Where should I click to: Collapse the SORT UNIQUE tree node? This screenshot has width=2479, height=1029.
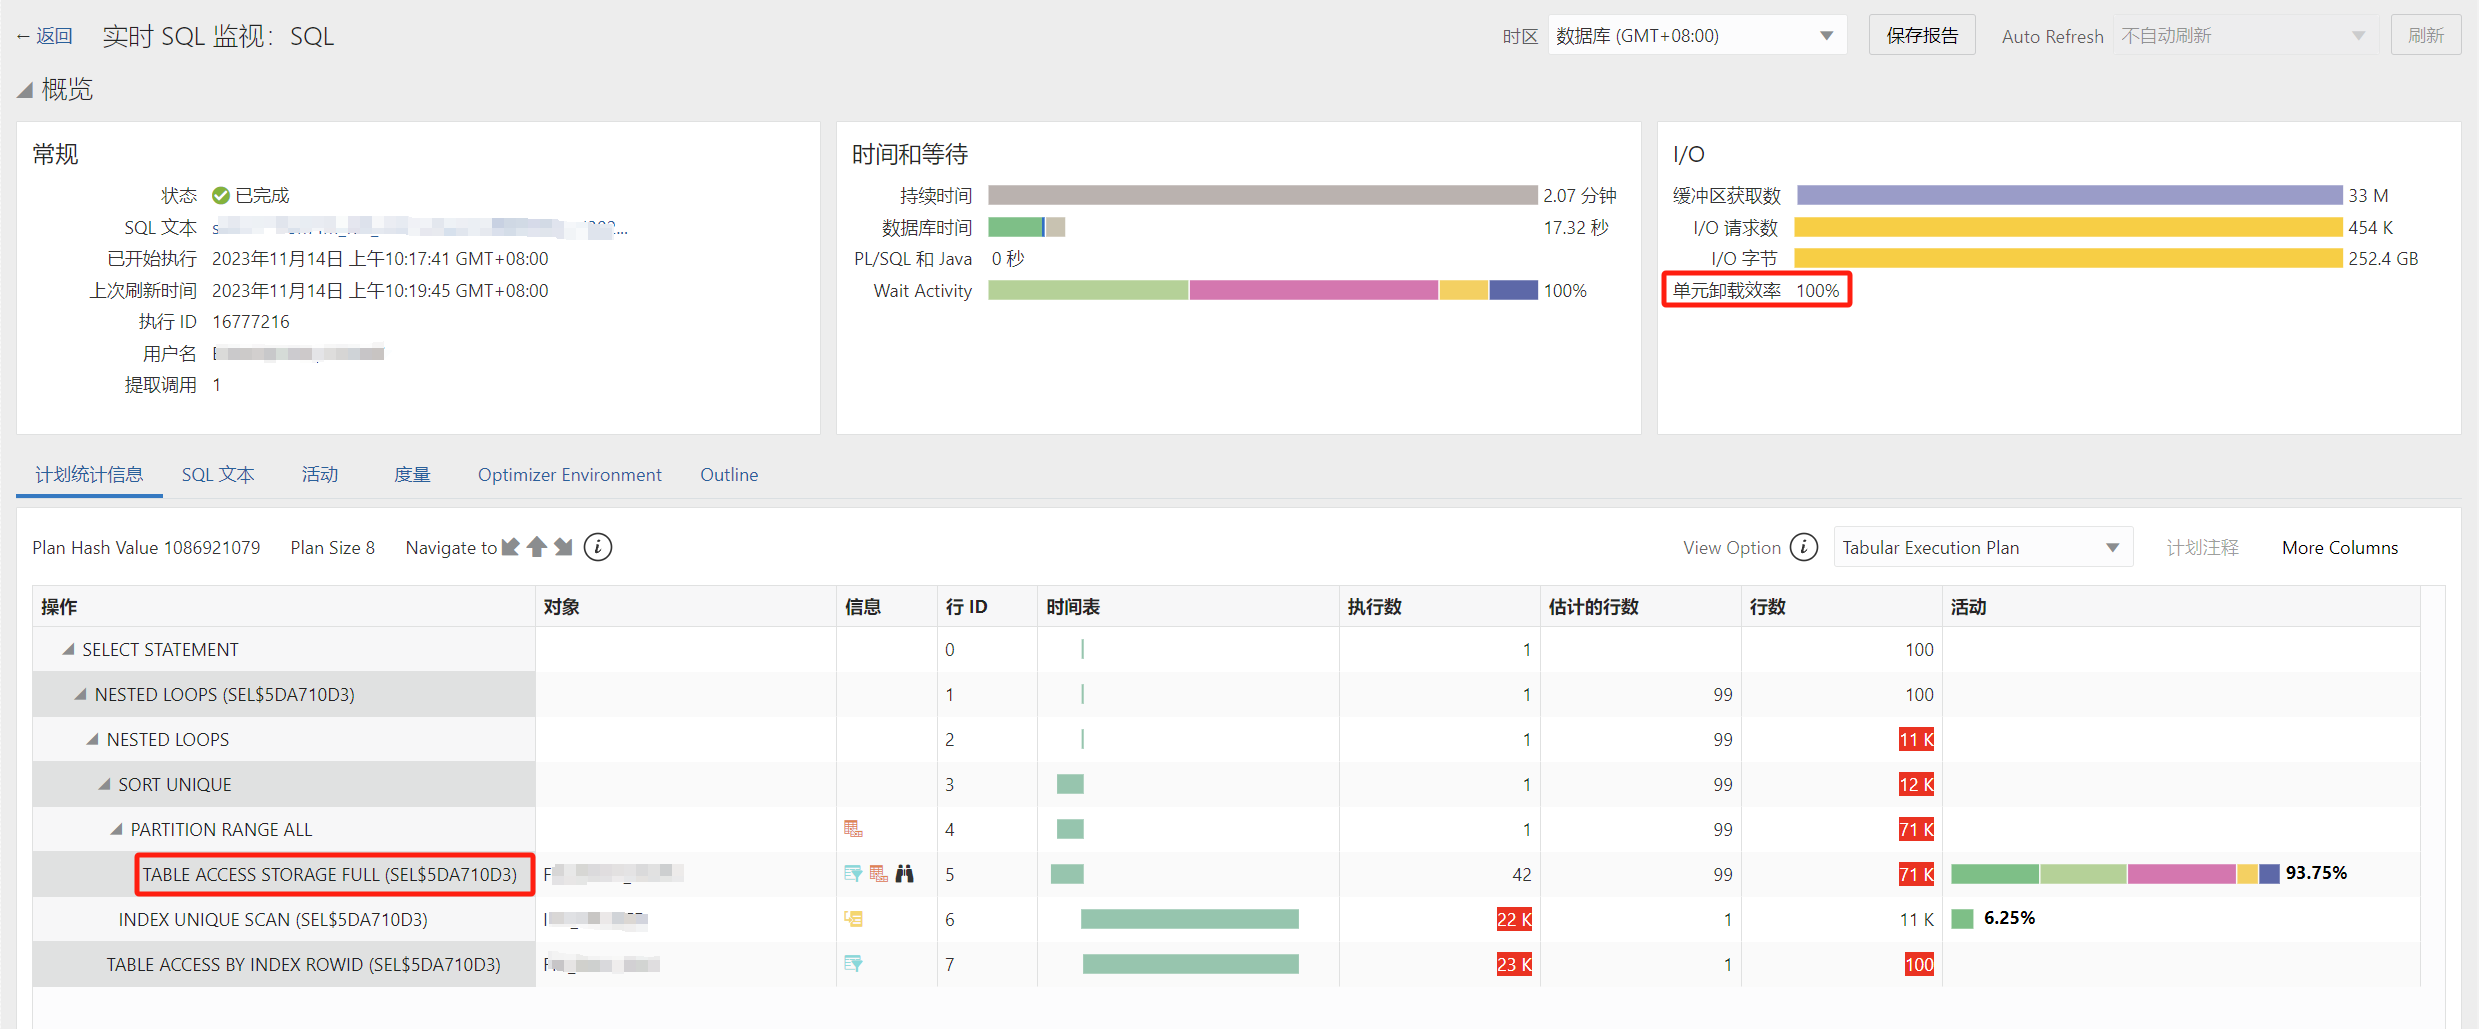(104, 784)
